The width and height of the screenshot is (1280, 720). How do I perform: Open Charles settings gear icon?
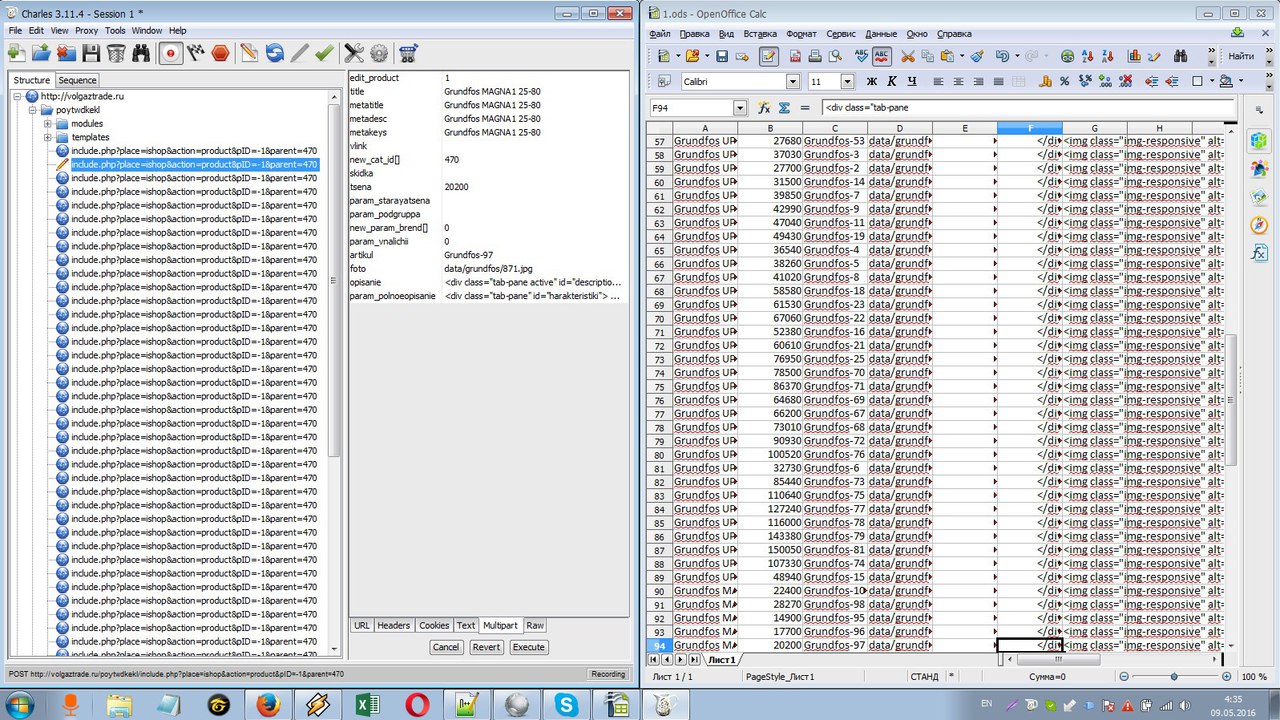pyautogui.click(x=379, y=53)
